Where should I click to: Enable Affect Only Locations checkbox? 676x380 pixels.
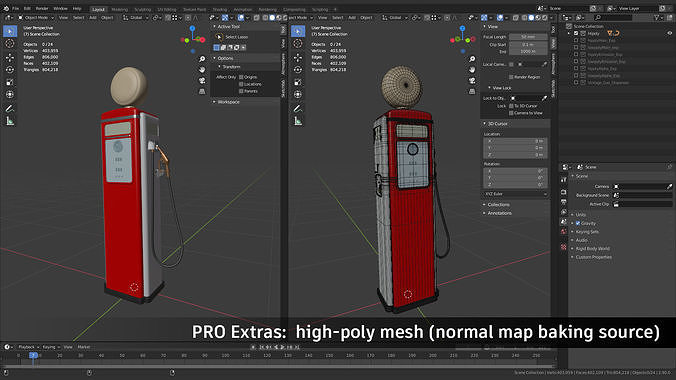coord(241,84)
